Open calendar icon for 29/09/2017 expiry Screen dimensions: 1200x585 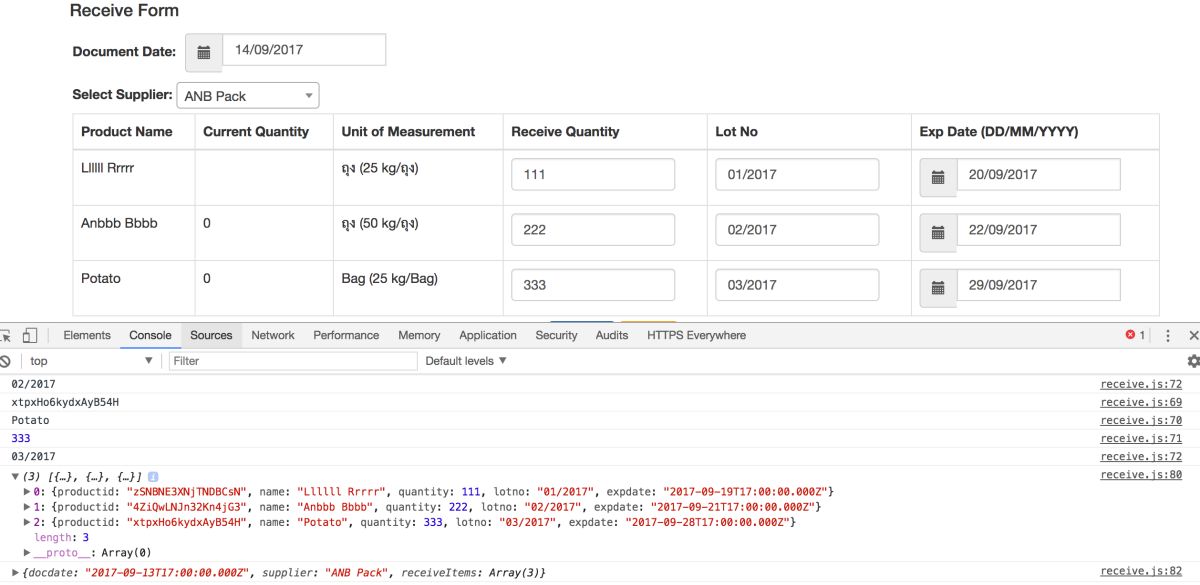pyautogui.click(x=938, y=287)
